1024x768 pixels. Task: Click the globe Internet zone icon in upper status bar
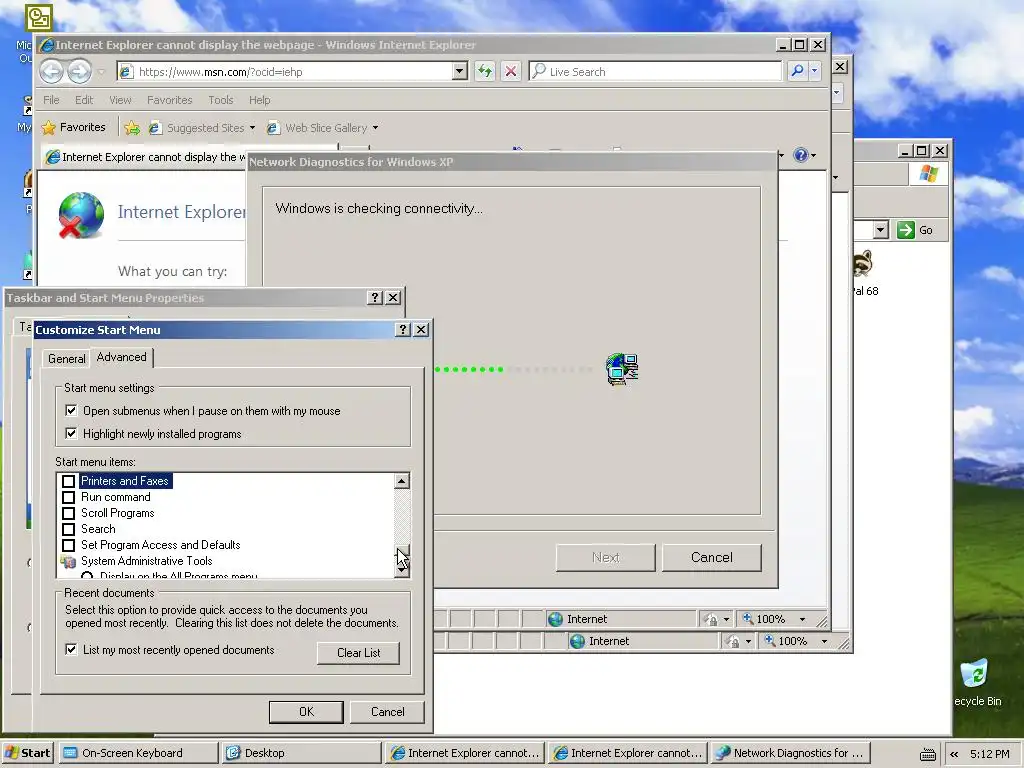pyautogui.click(x=556, y=619)
